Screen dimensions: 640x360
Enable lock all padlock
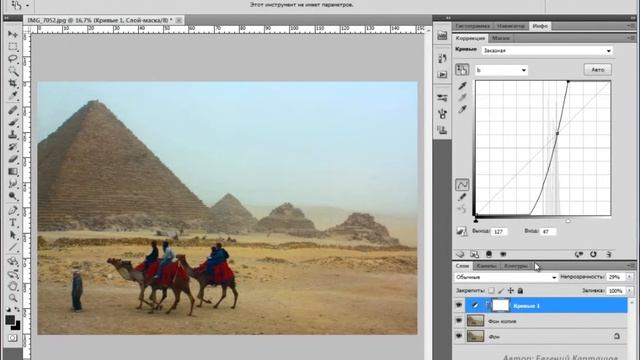520,291
